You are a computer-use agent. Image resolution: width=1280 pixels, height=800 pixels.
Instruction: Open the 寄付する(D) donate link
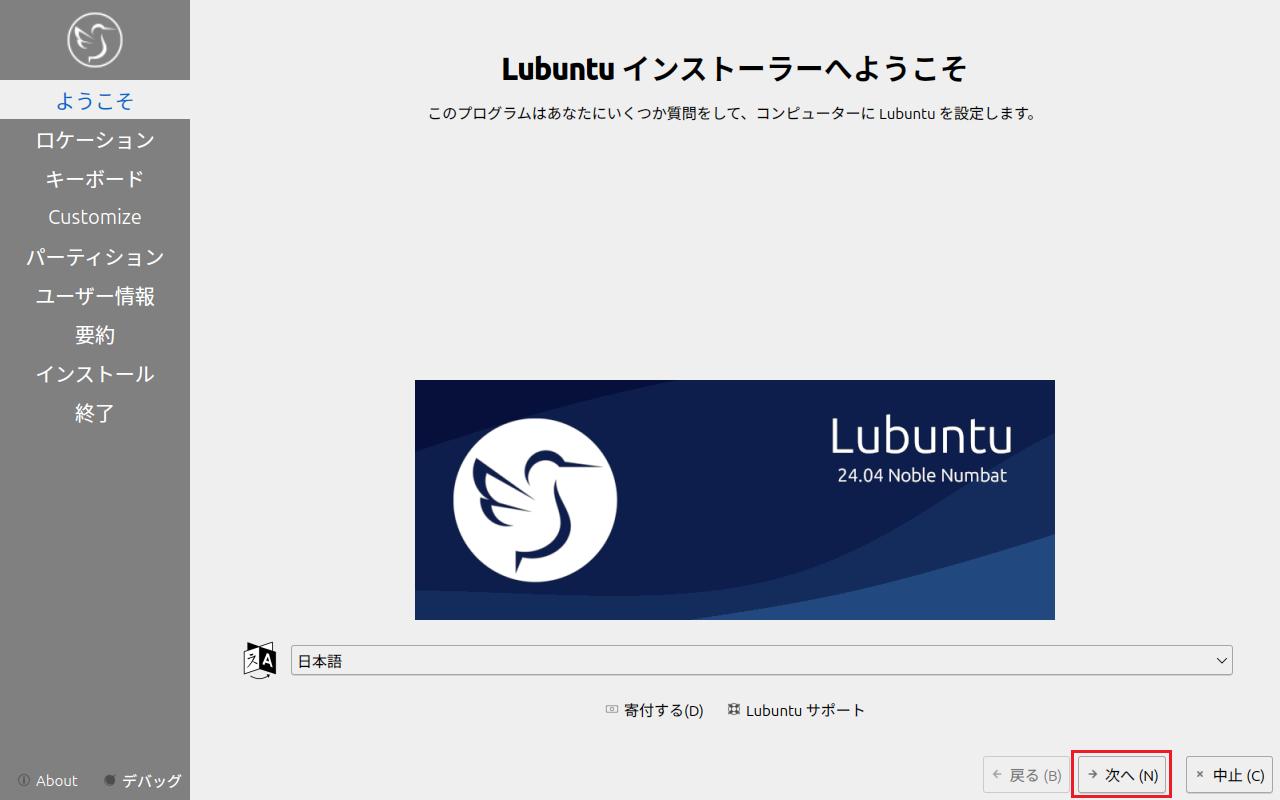(x=654, y=710)
